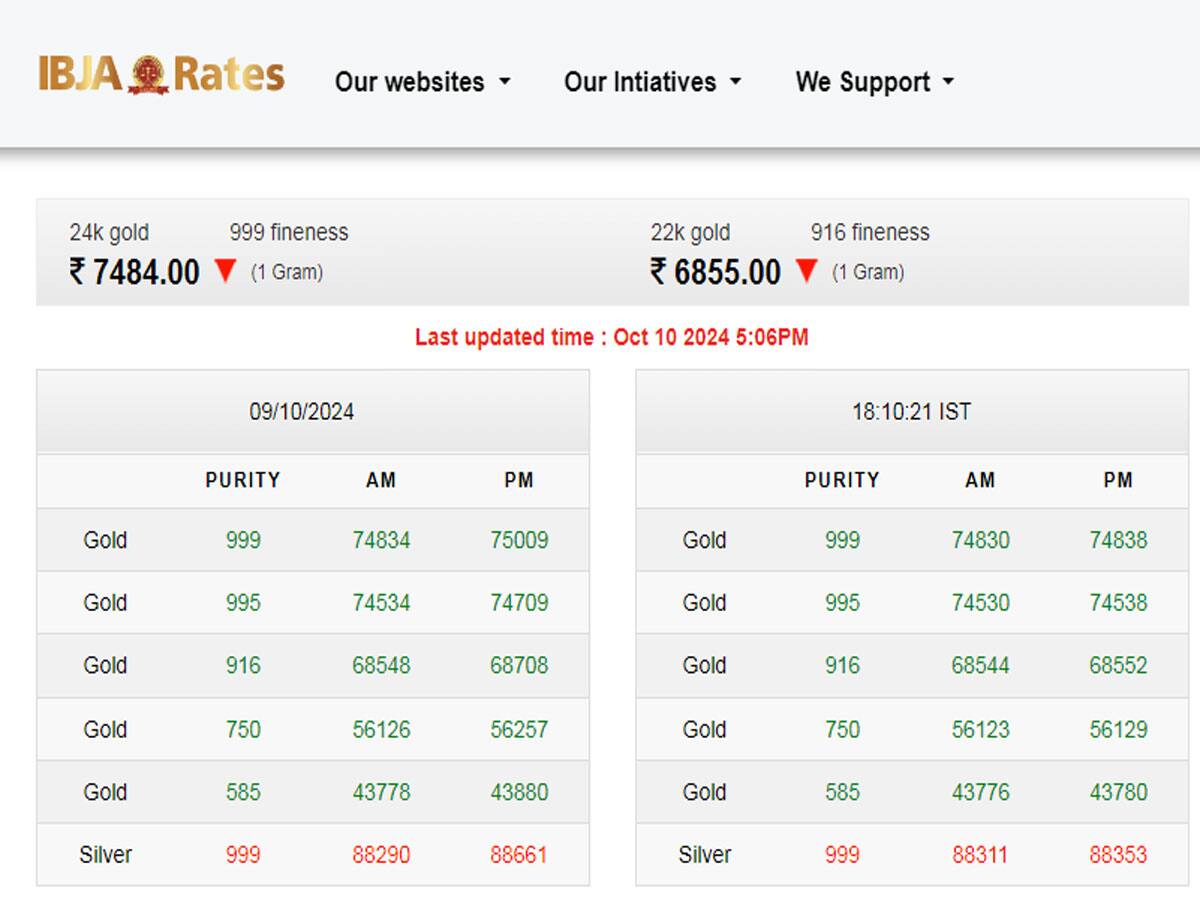Select the 24k gold price ₹ 7484.00
The image size is (1200, 900).
pyautogui.click(x=134, y=271)
